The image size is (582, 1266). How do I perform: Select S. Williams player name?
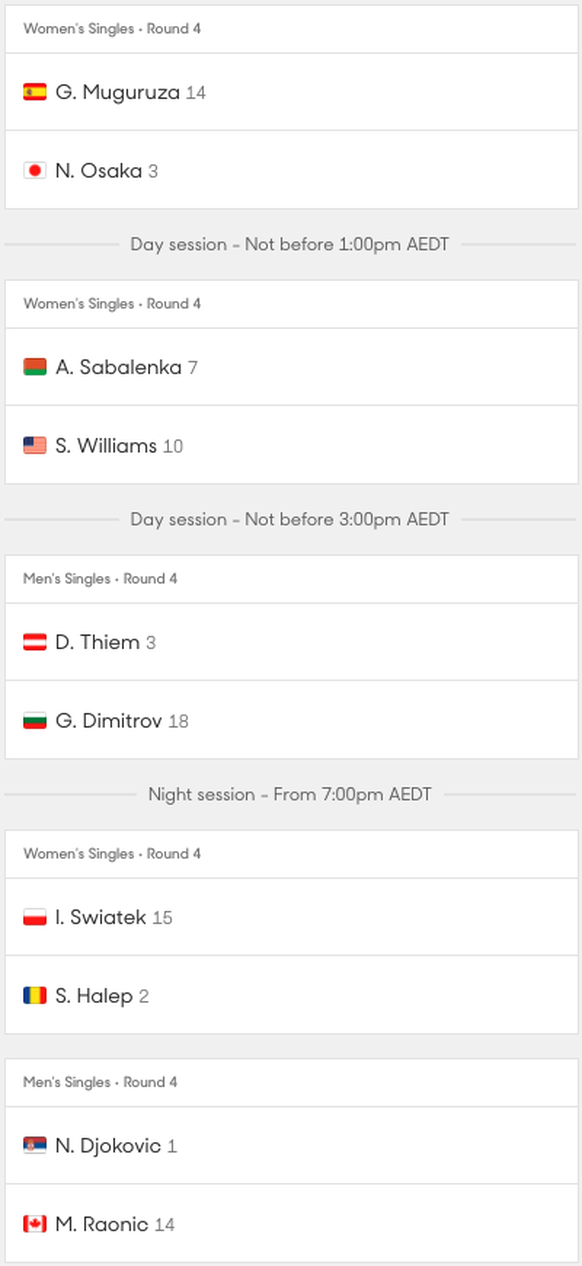(106, 446)
